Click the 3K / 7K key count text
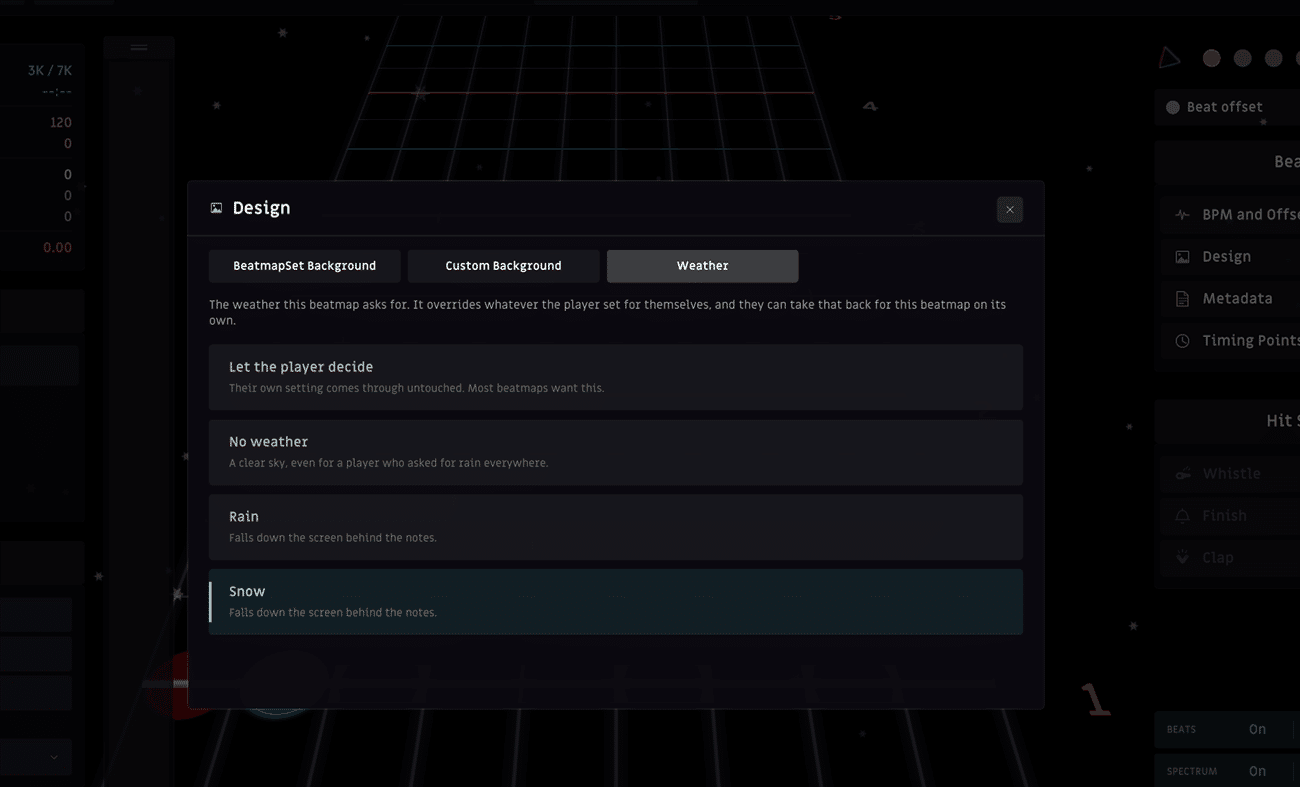The width and height of the screenshot is (1300, 787). [x=50, y=71]
